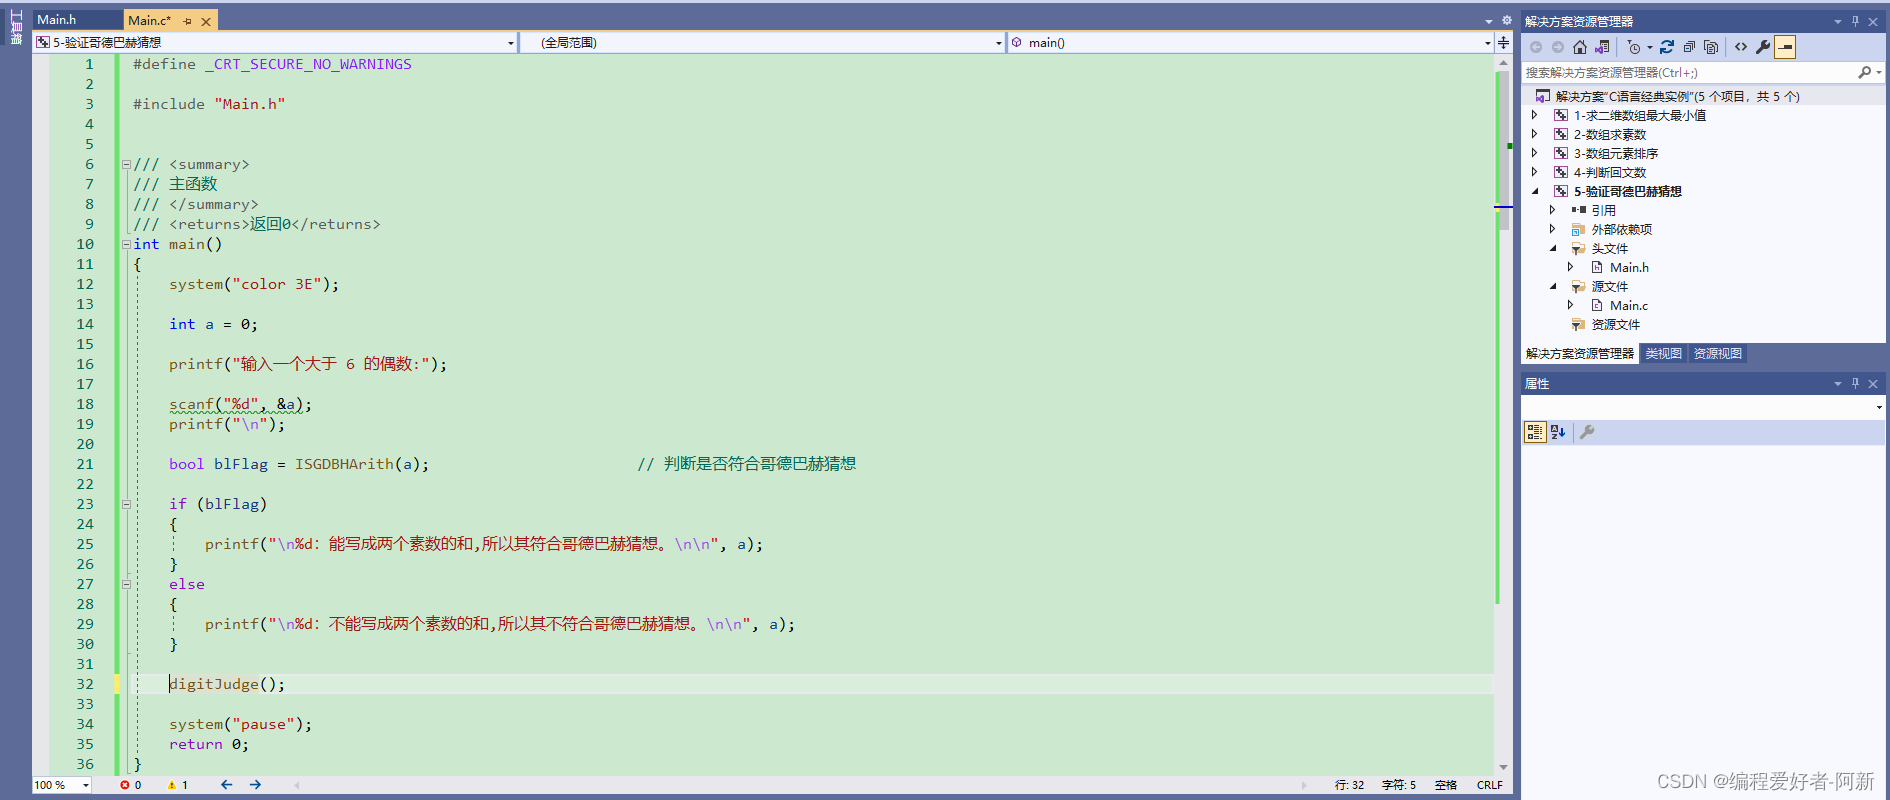Collapse project 5-验证哥德巴赫猜想
This screenshot has width=1890, height=800.
[x=1535, y=191]
